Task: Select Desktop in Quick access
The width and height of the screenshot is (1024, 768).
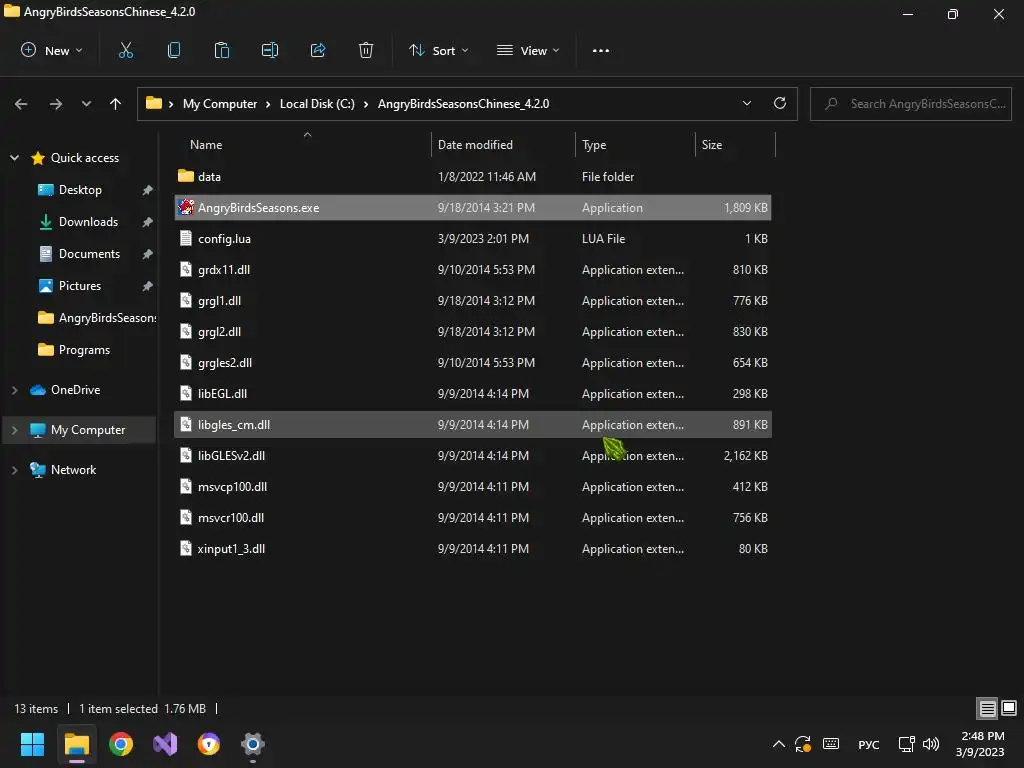Action: (x=80, y=190)
